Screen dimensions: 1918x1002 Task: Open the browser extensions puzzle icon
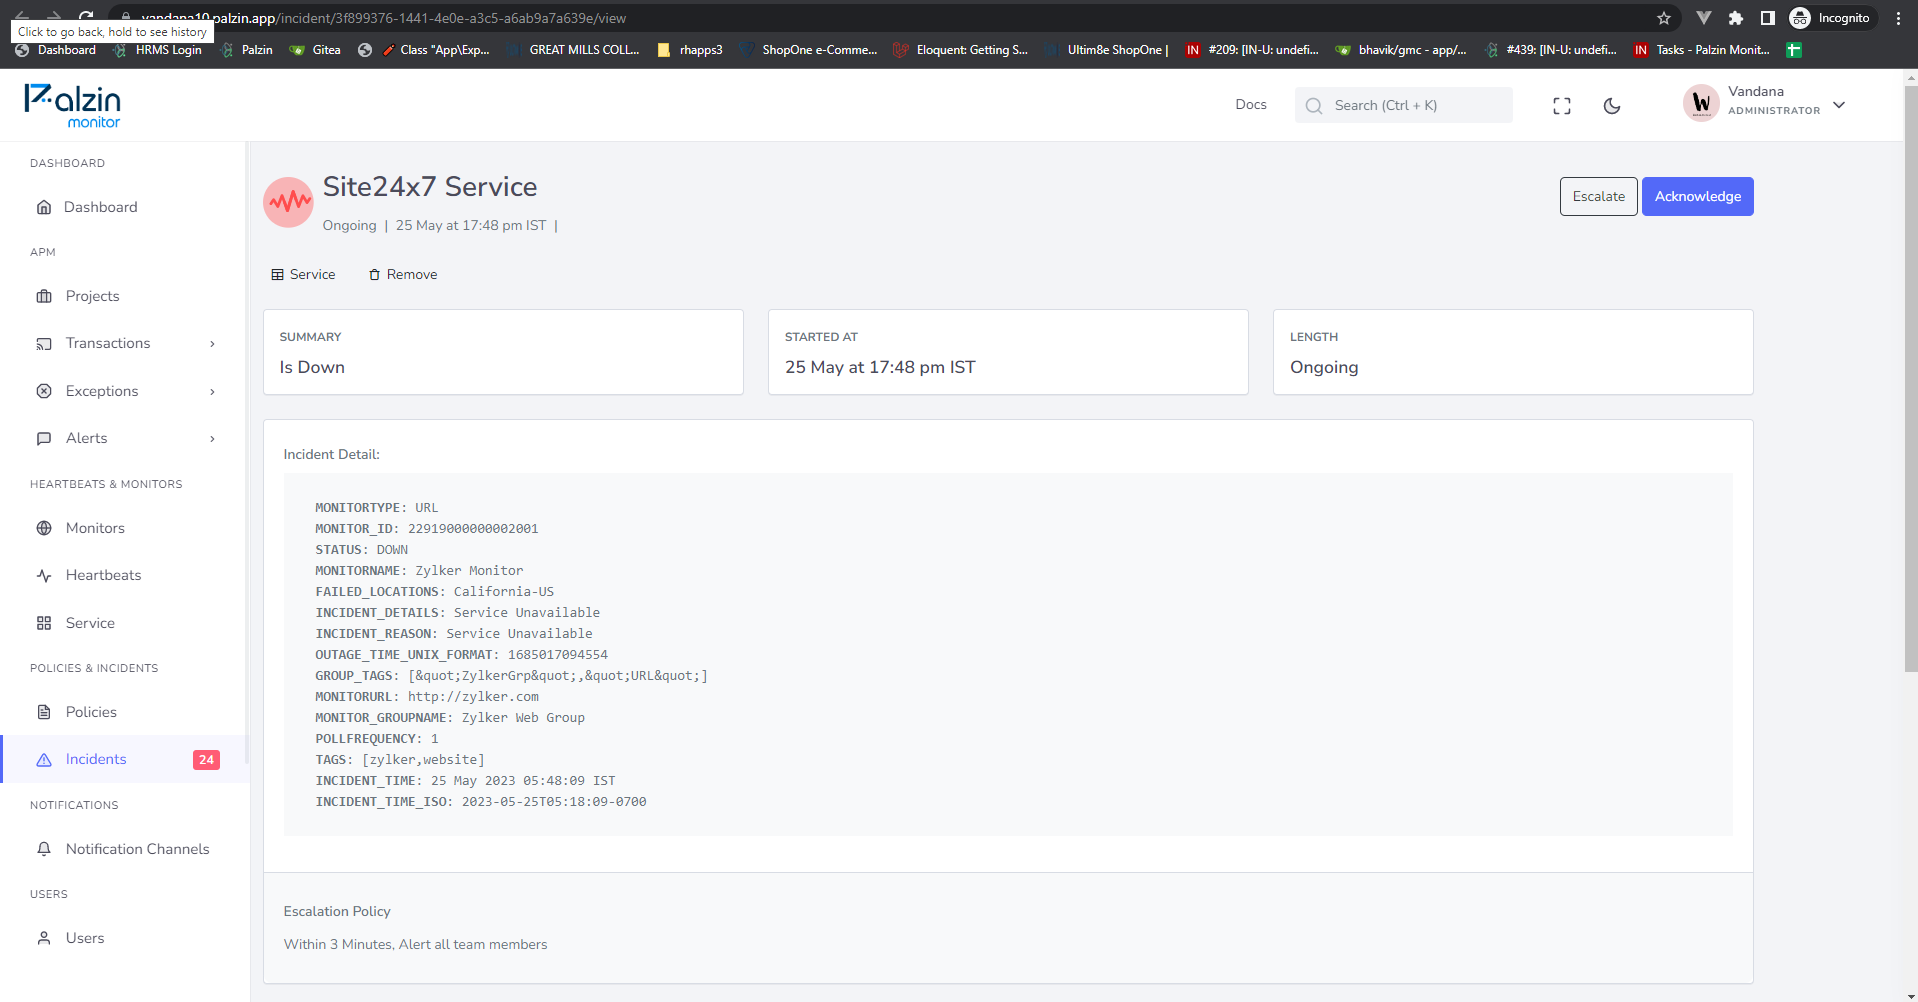click(x=1736, y=18)
